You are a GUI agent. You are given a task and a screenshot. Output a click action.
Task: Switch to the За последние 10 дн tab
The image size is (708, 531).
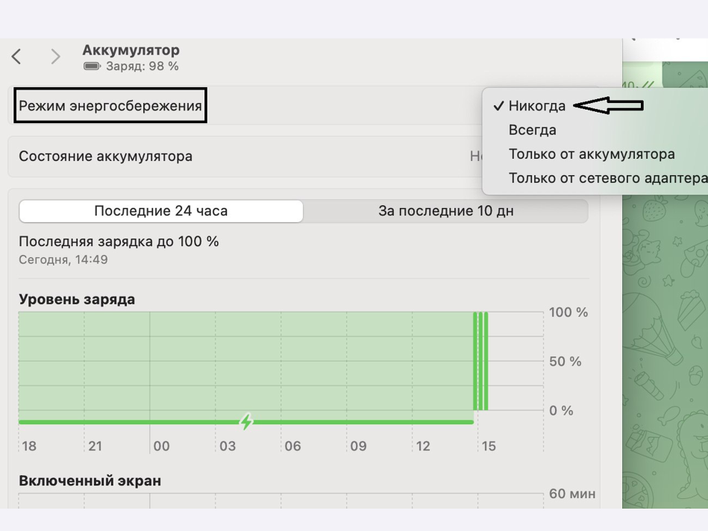[446, 211]
